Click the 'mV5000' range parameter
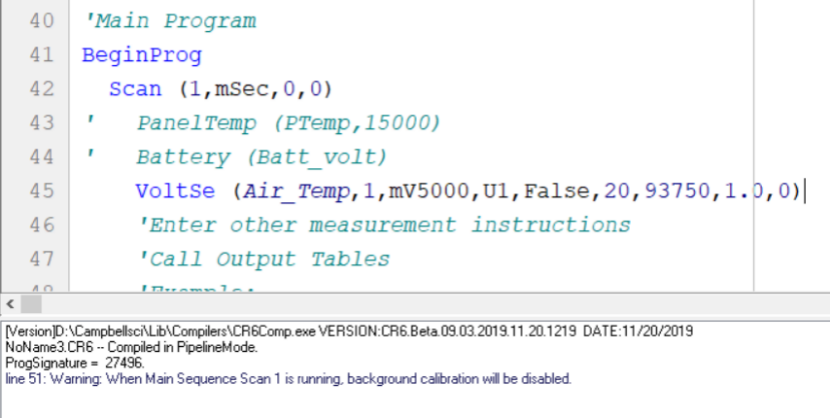The width and height of the screenshot is (832, 418). [x=429, y=190]
